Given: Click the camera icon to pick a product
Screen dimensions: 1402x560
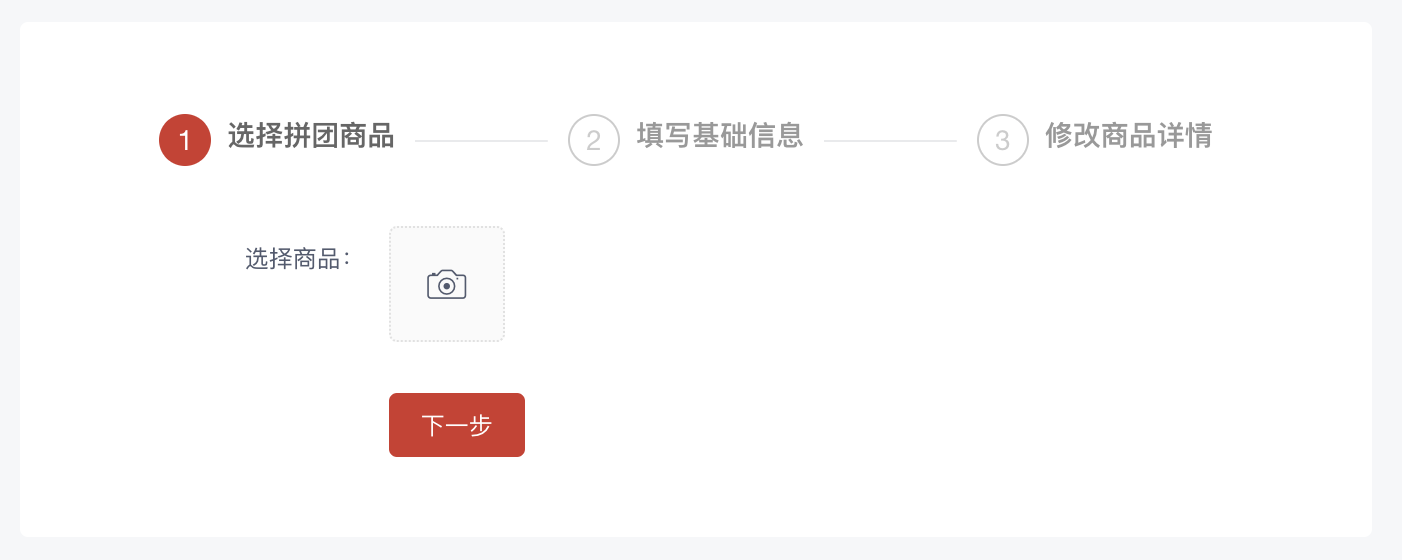Looking at the screenshot, I should tap(447, 284).
